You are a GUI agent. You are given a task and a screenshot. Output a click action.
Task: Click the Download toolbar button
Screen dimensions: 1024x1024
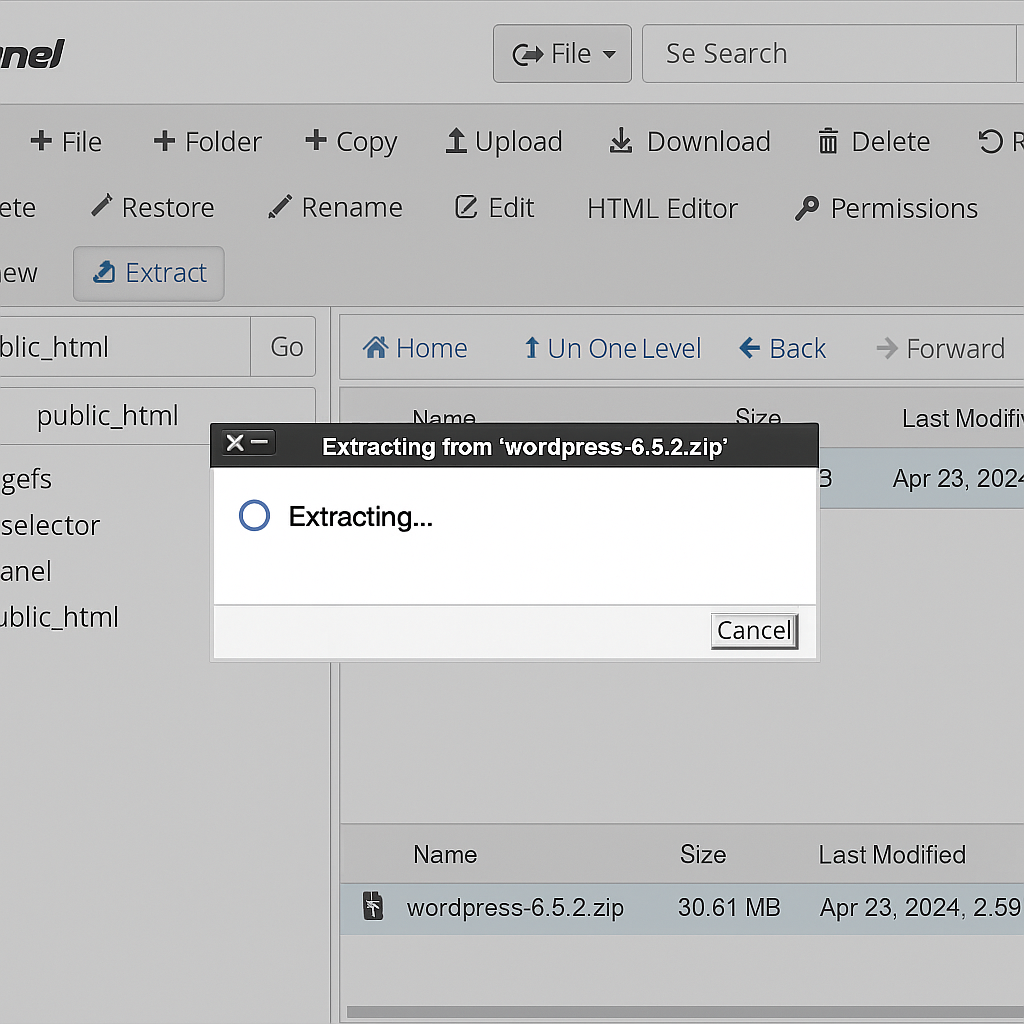(x=690, y=142)
